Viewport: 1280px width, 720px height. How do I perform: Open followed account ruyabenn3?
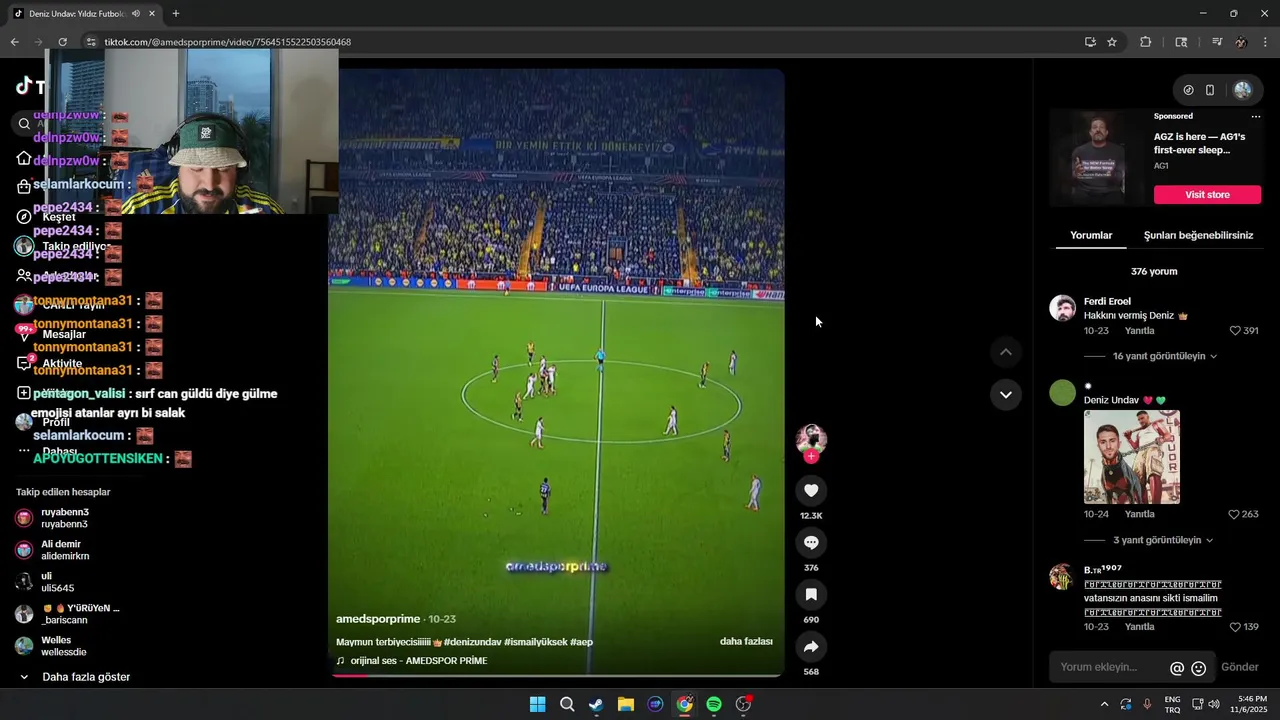64,518
